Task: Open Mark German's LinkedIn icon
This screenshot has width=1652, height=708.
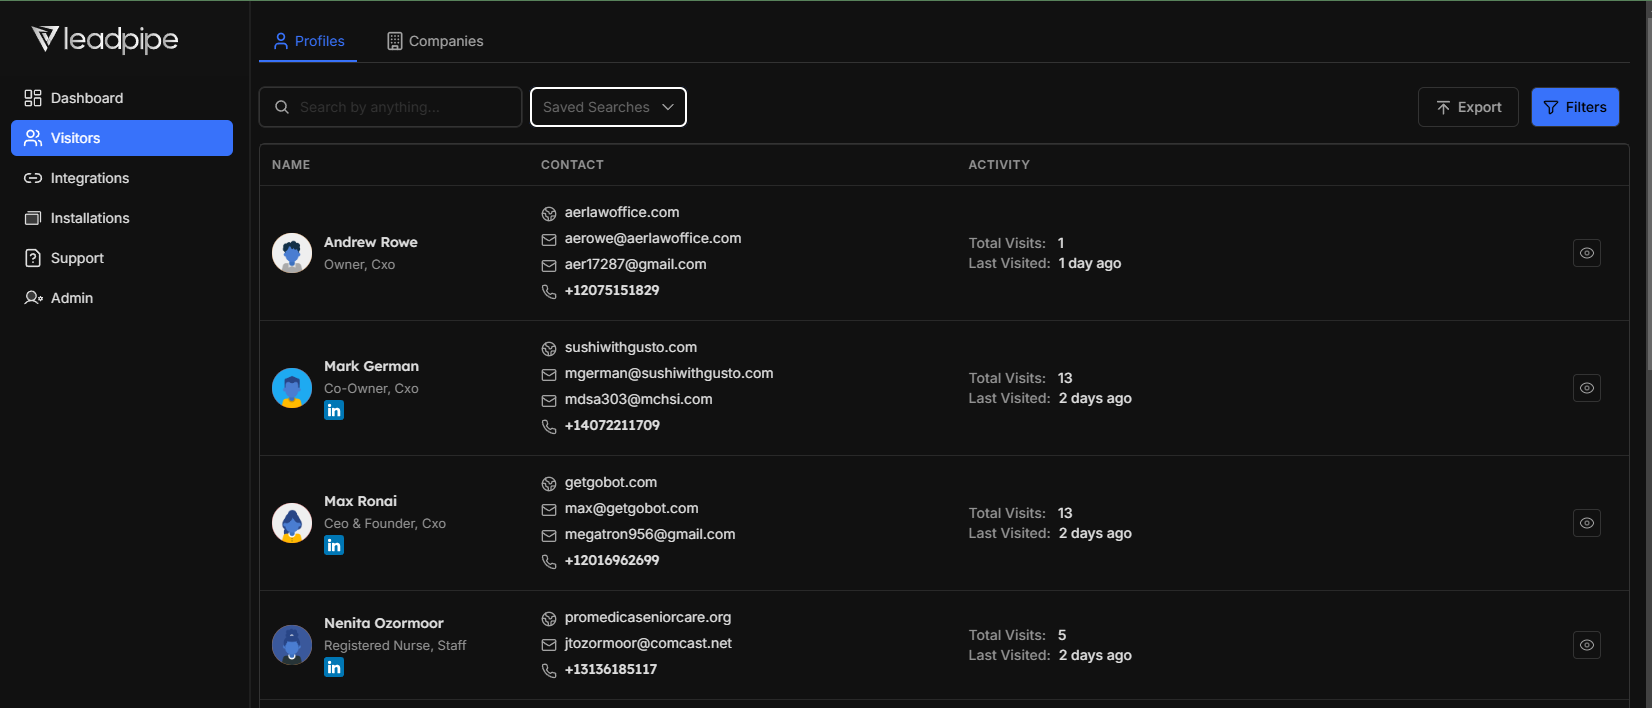Action: pyautogui.click(x=334, y=410)
